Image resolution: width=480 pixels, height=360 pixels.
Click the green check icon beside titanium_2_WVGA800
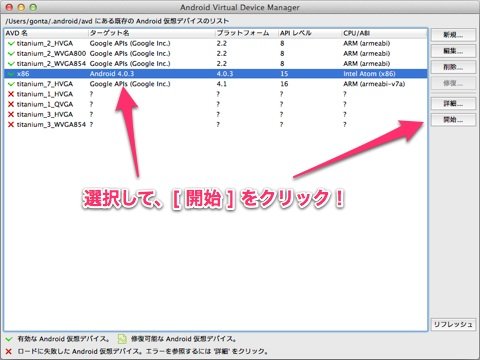11,54
